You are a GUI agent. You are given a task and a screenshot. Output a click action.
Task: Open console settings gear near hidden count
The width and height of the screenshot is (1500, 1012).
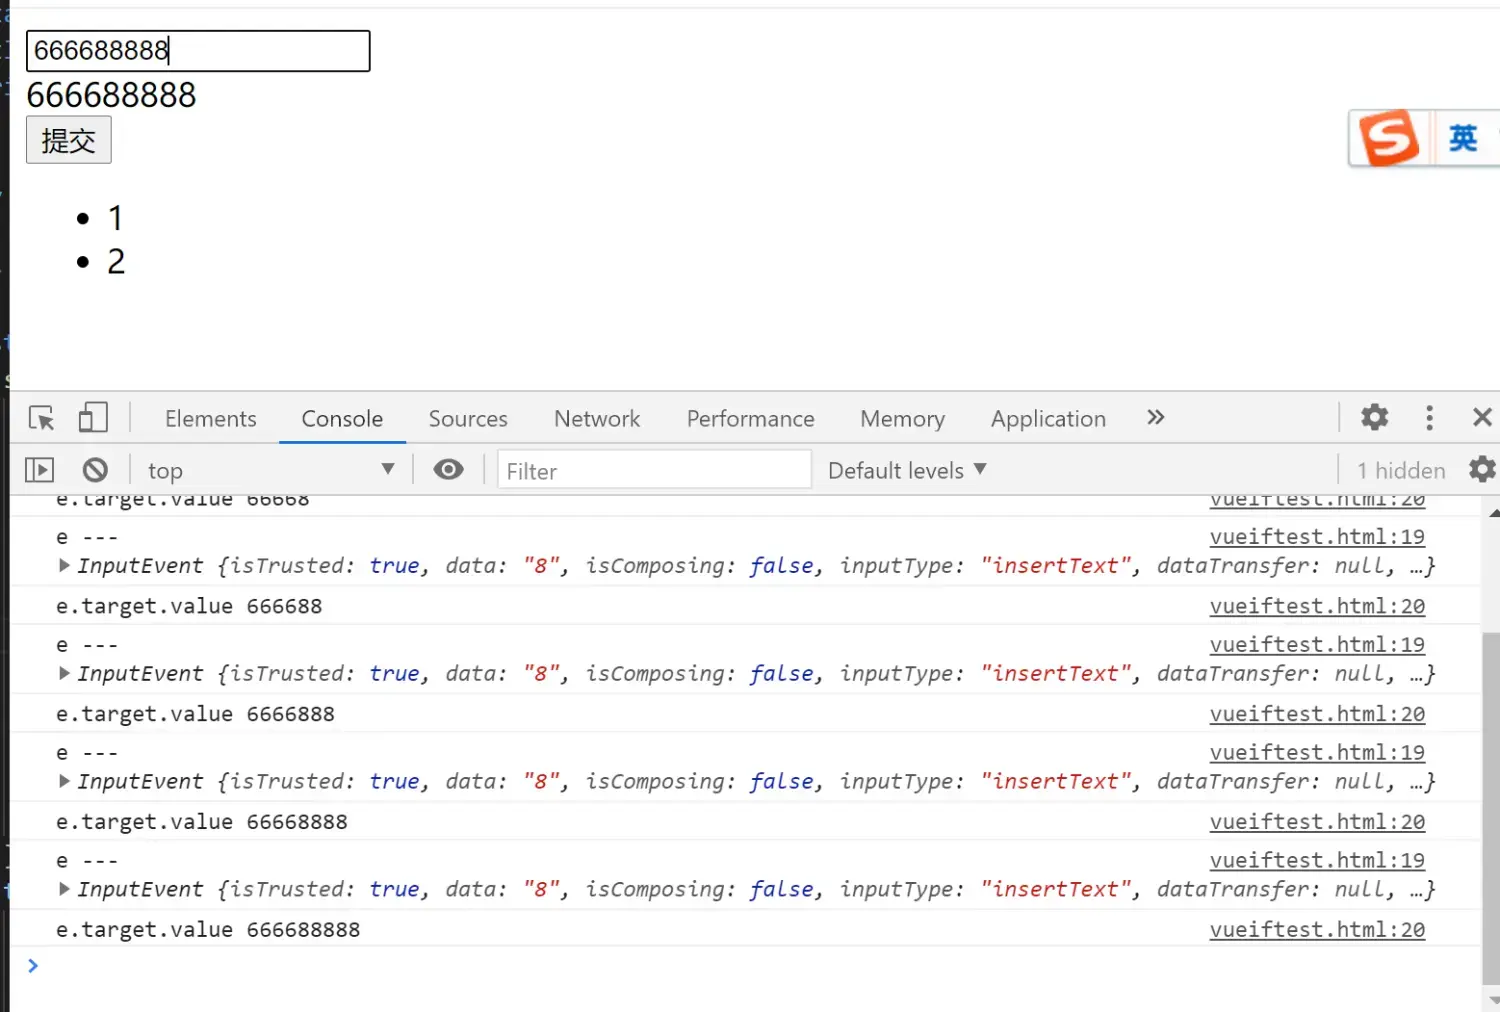[1482, 469]
